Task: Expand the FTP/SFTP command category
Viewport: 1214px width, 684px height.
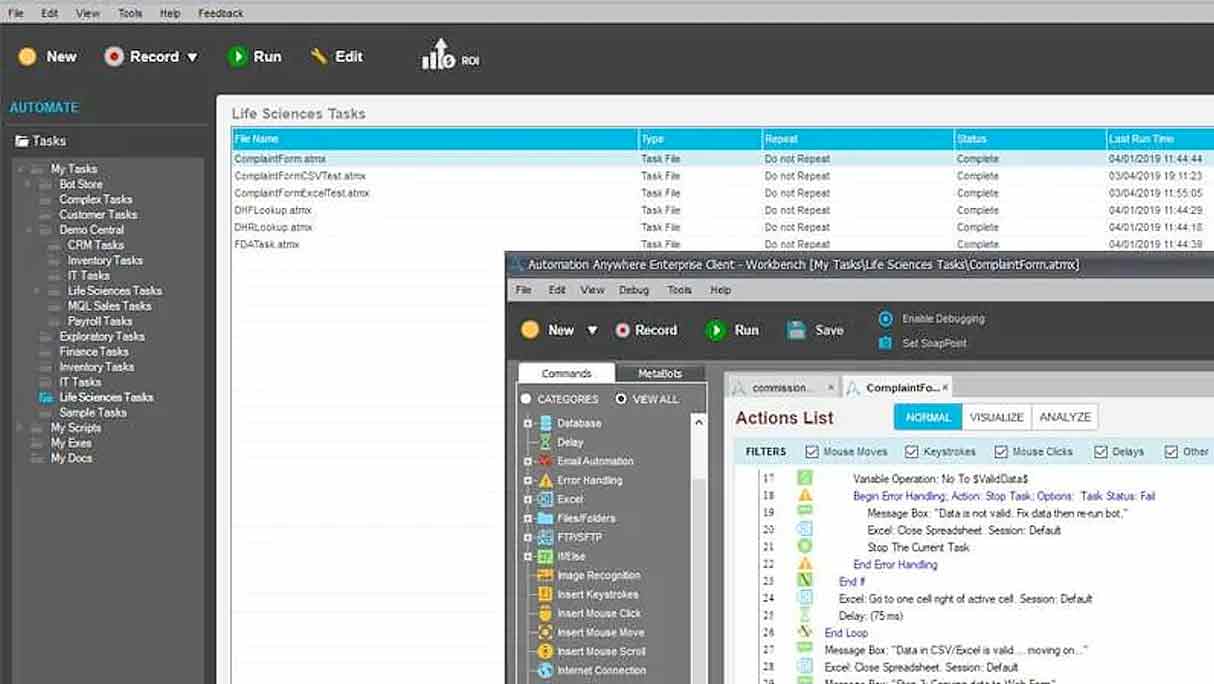Action: click(x=527, y=537)
